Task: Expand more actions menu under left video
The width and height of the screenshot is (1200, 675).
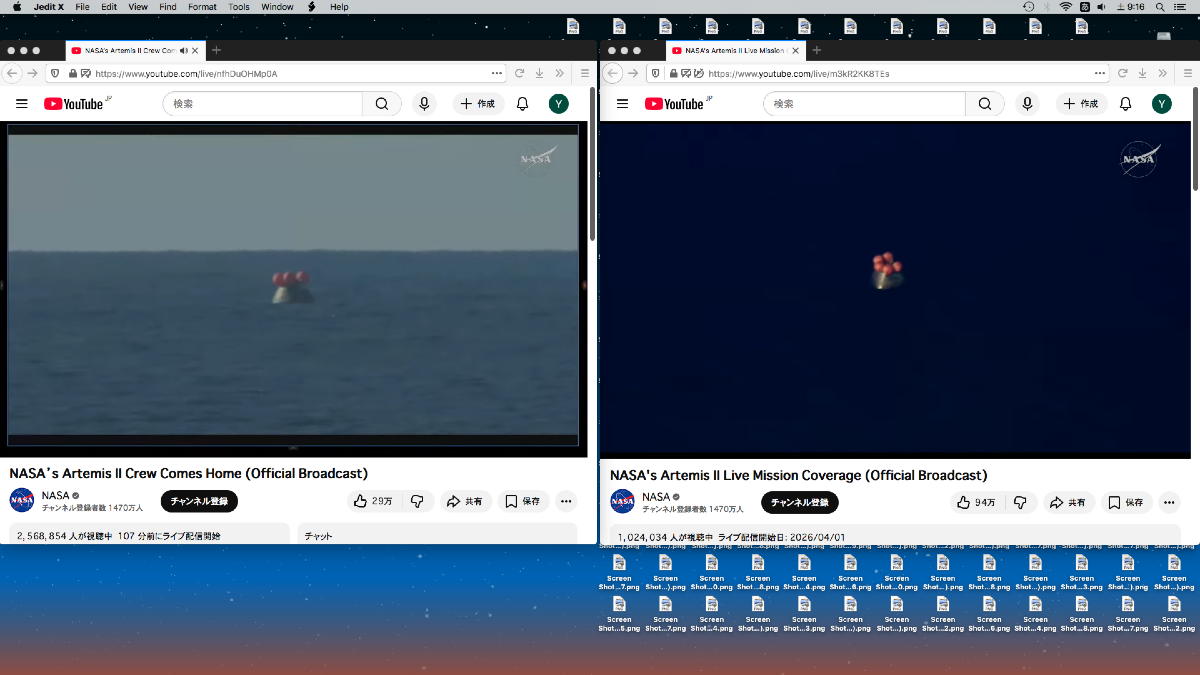Action: [x=566, y=501]
